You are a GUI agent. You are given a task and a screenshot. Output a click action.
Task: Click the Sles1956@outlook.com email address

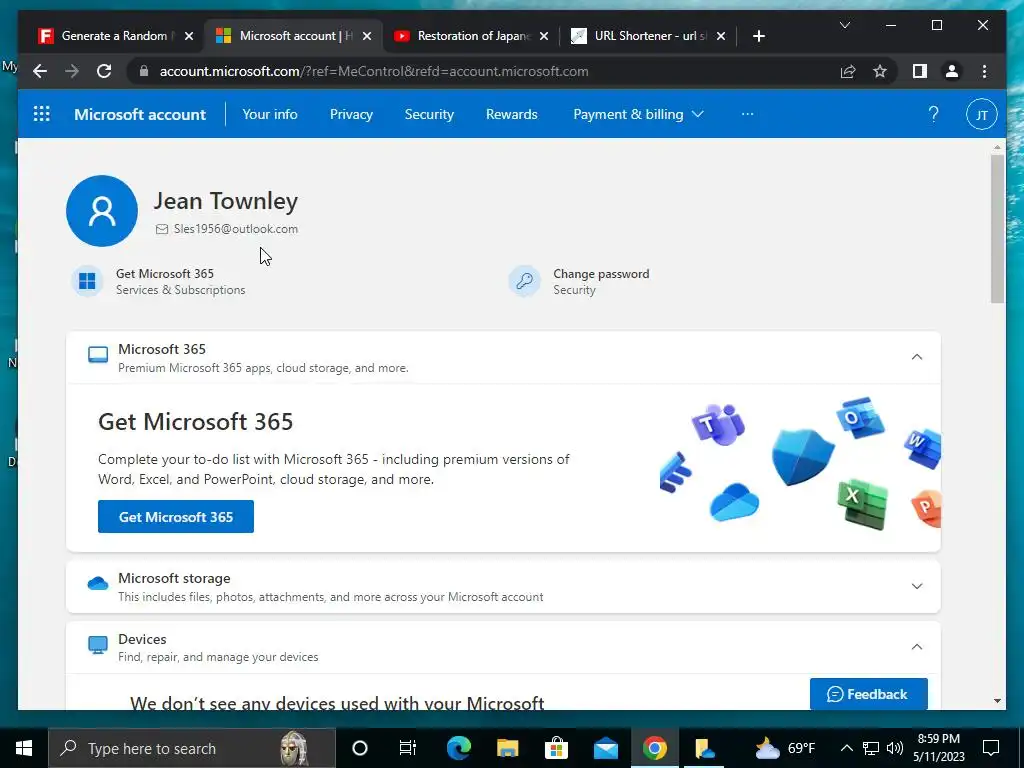tap(236, 229)
